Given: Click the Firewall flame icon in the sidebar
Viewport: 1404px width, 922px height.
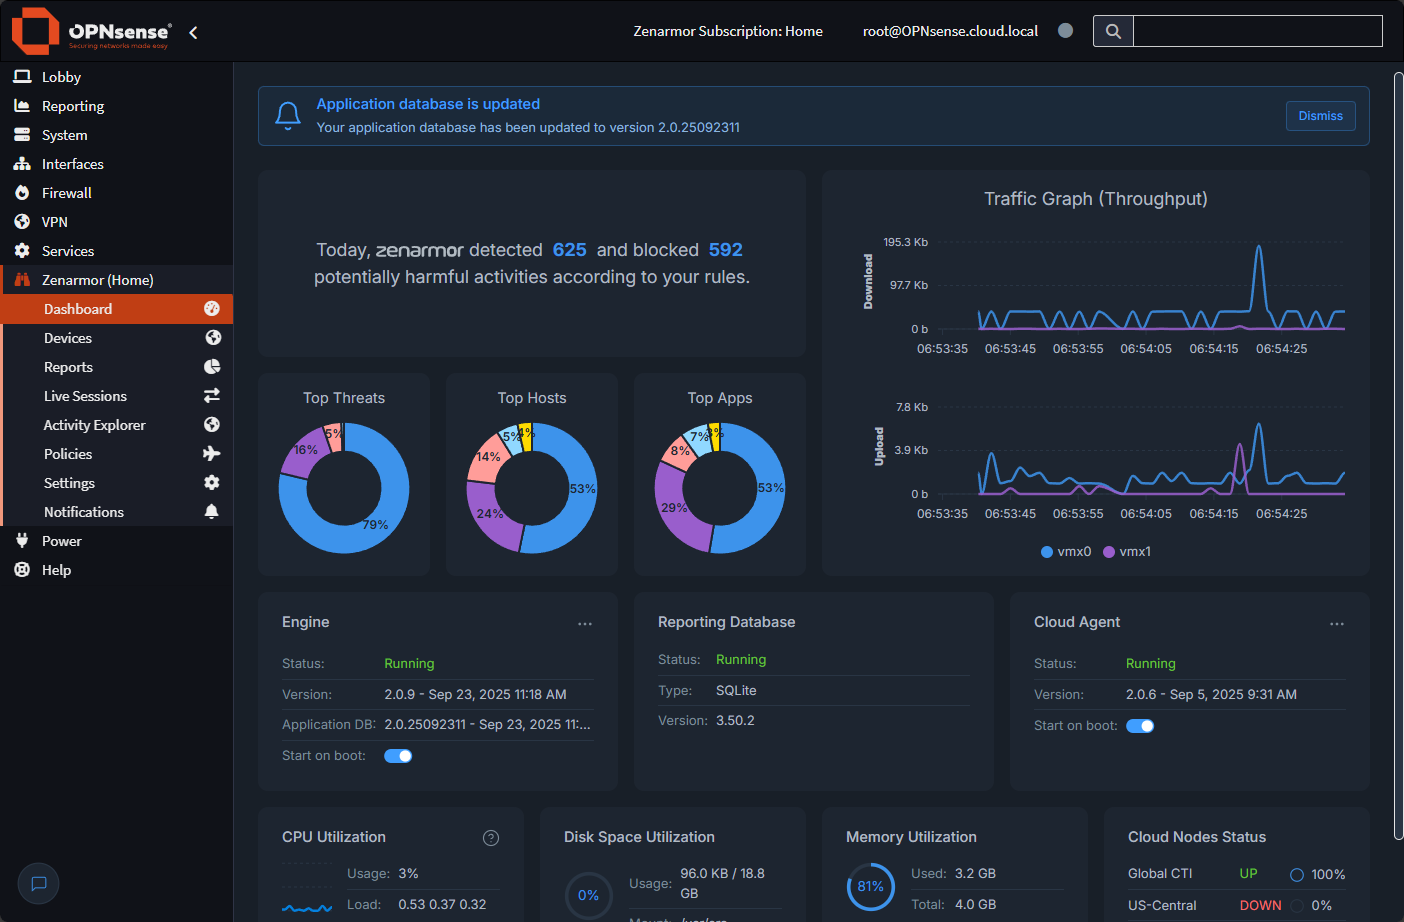Looking at the screenshot, I should pyautogui.click(x=21, y=192).
